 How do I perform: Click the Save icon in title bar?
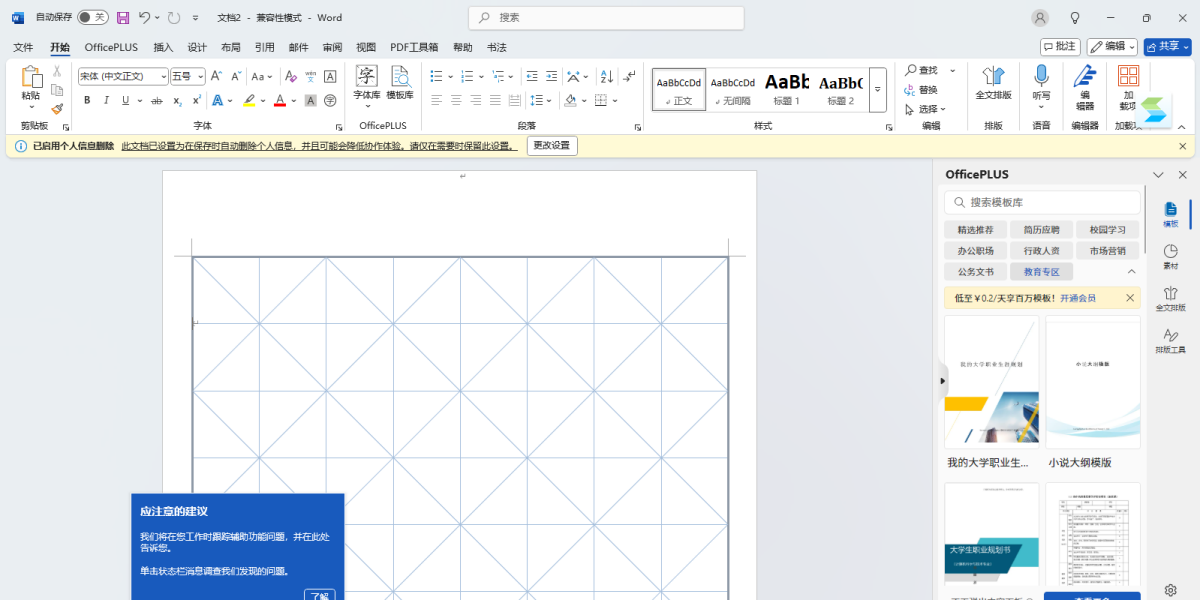click(x=123, y=17)
